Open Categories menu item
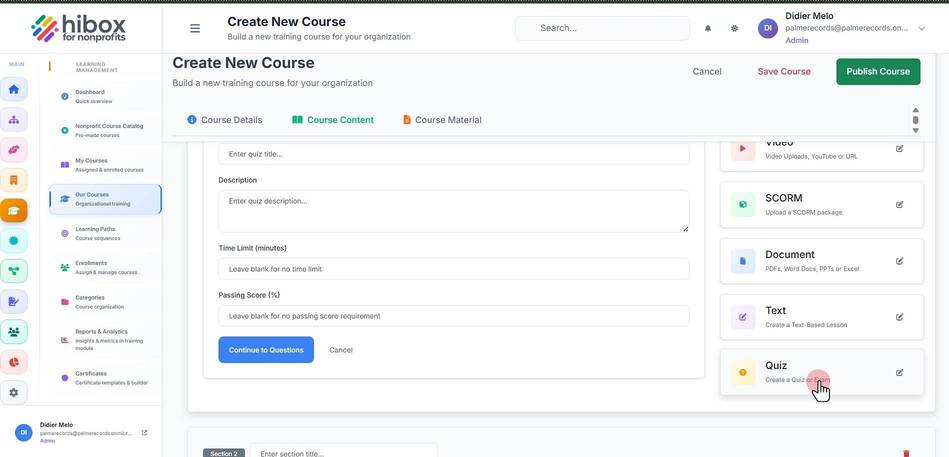This screenshot has height=457, width=949. pos(105,301)
